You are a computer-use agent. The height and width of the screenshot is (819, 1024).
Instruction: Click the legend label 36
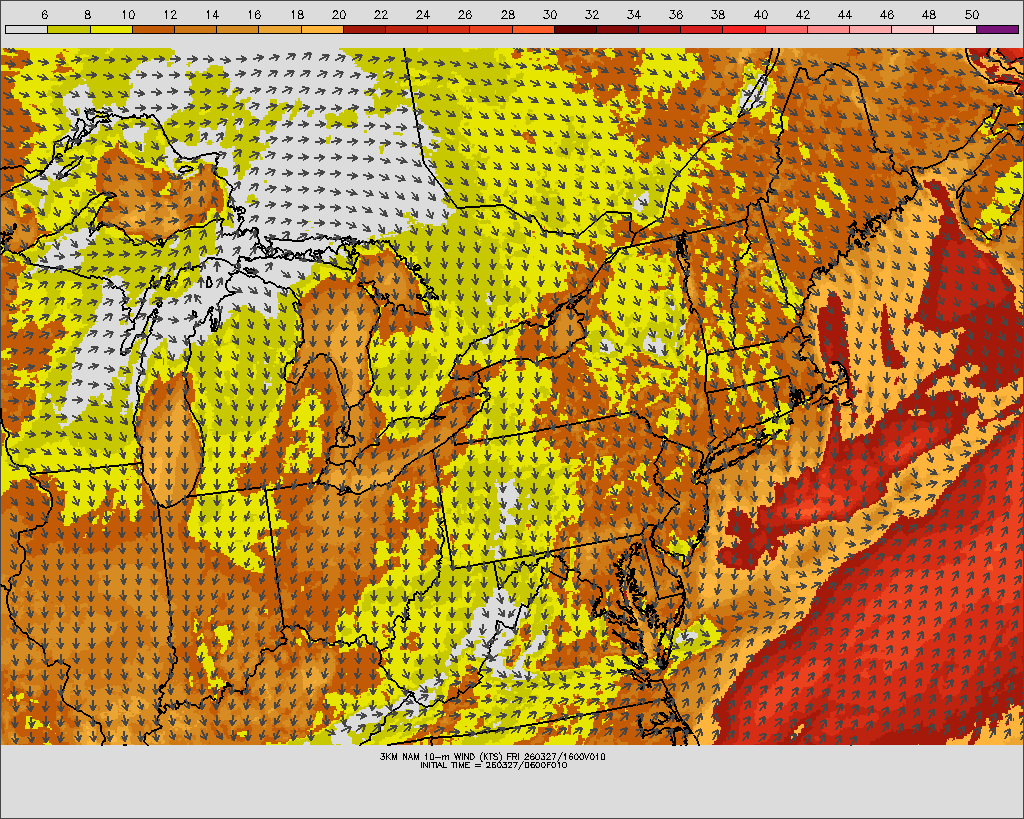pyautogui.click(x=676, y=14)
